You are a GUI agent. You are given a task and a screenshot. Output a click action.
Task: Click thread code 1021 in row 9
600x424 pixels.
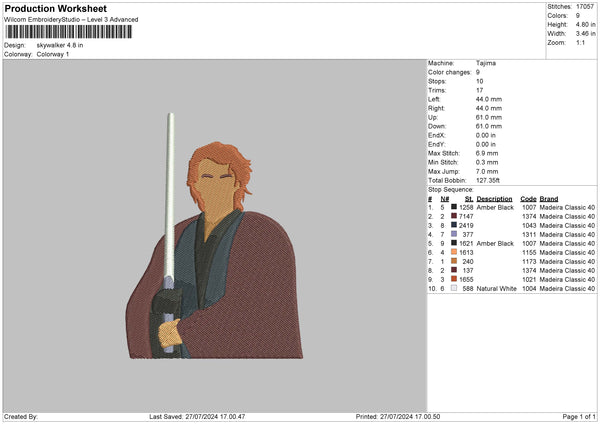(529, 279)
